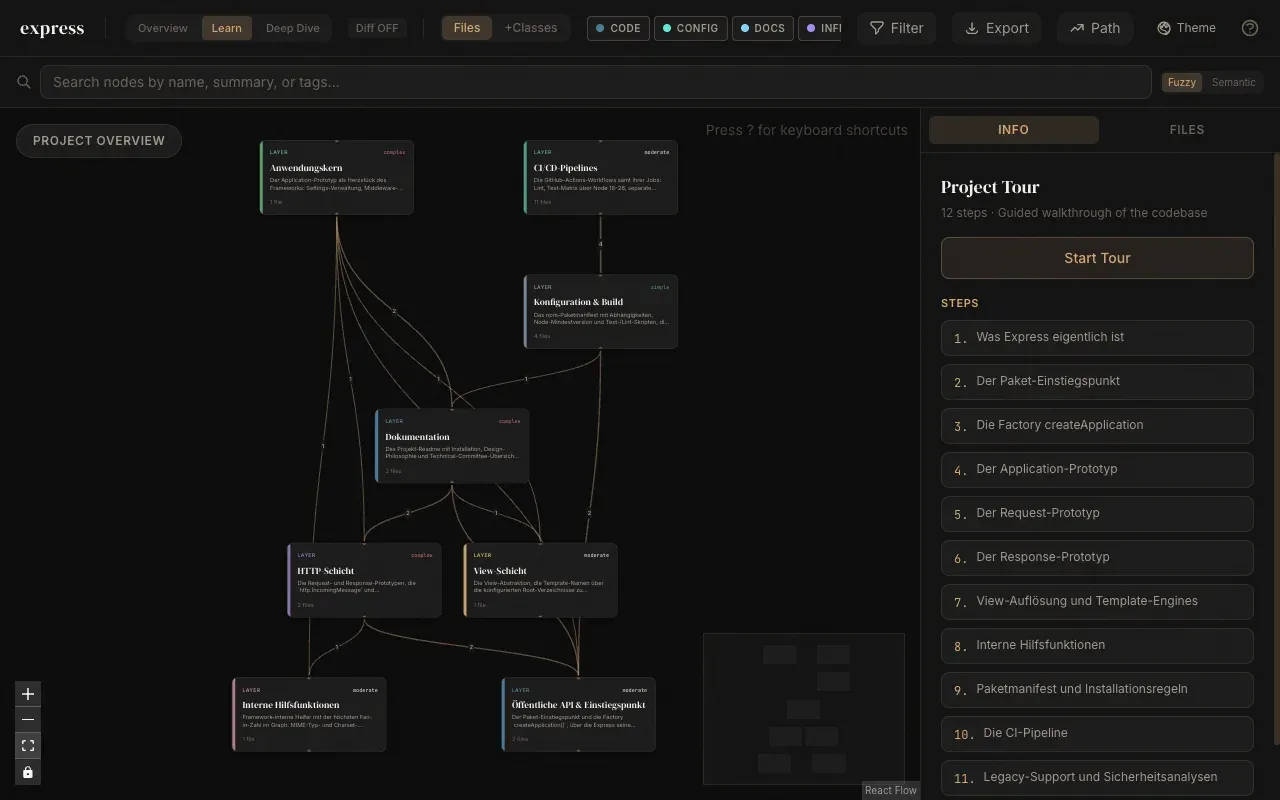Open the Theme picker
This screenshot has height=800, width=1280.
1186,28
